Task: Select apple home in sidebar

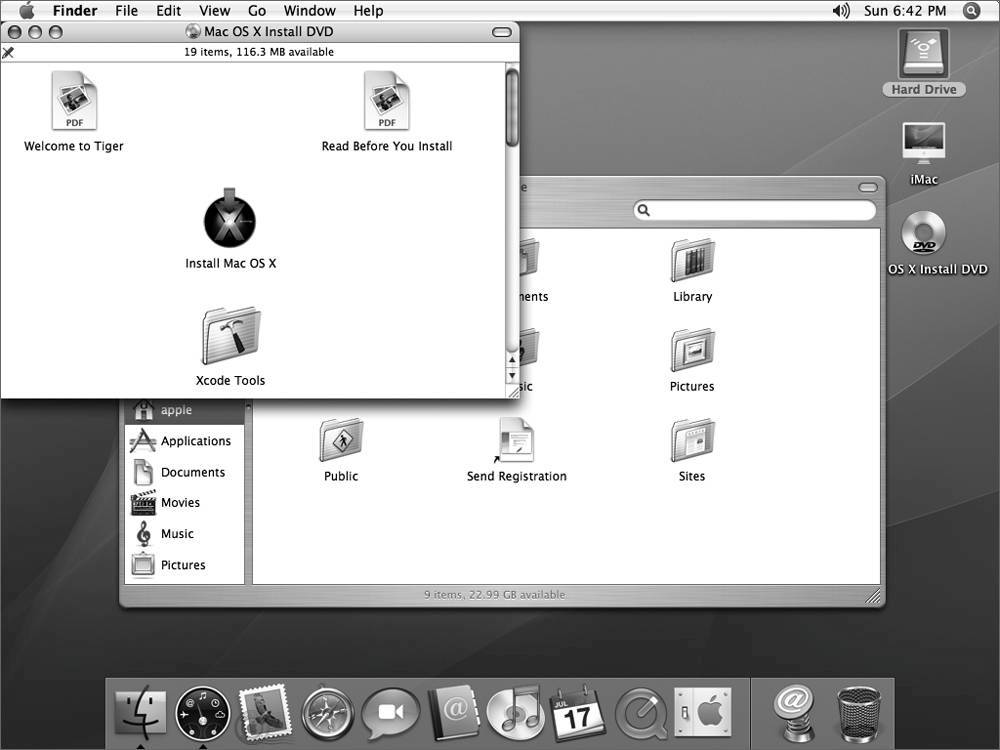Action: [x=185, y=410]
